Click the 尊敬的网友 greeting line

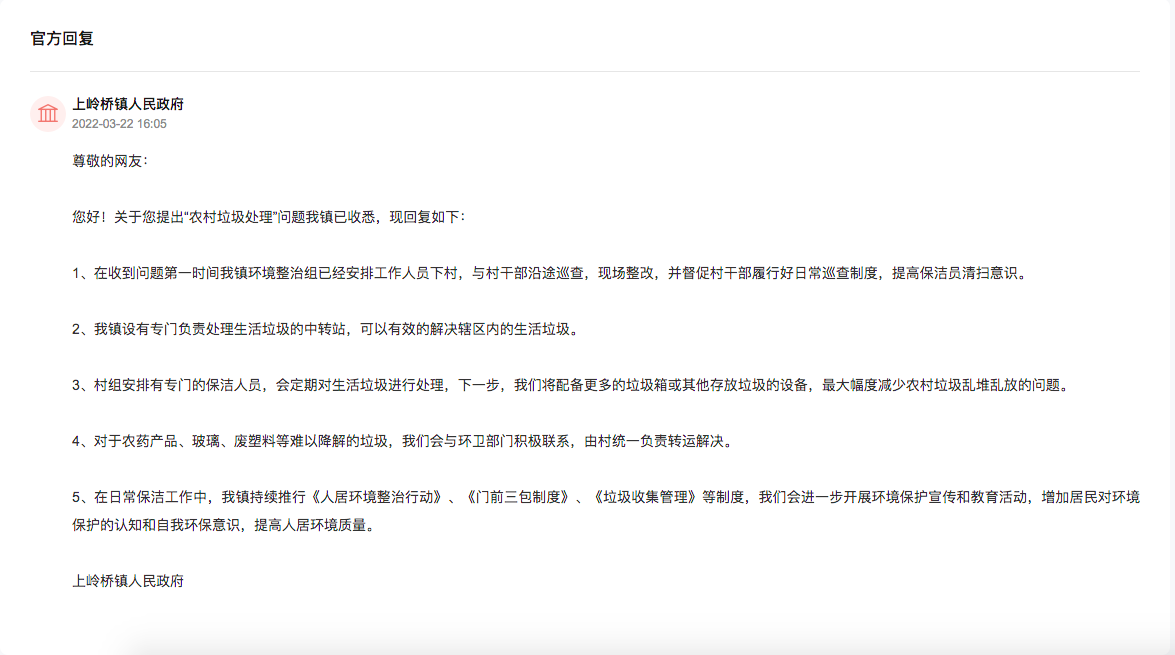pyautogui.click(x=110, y=160)
